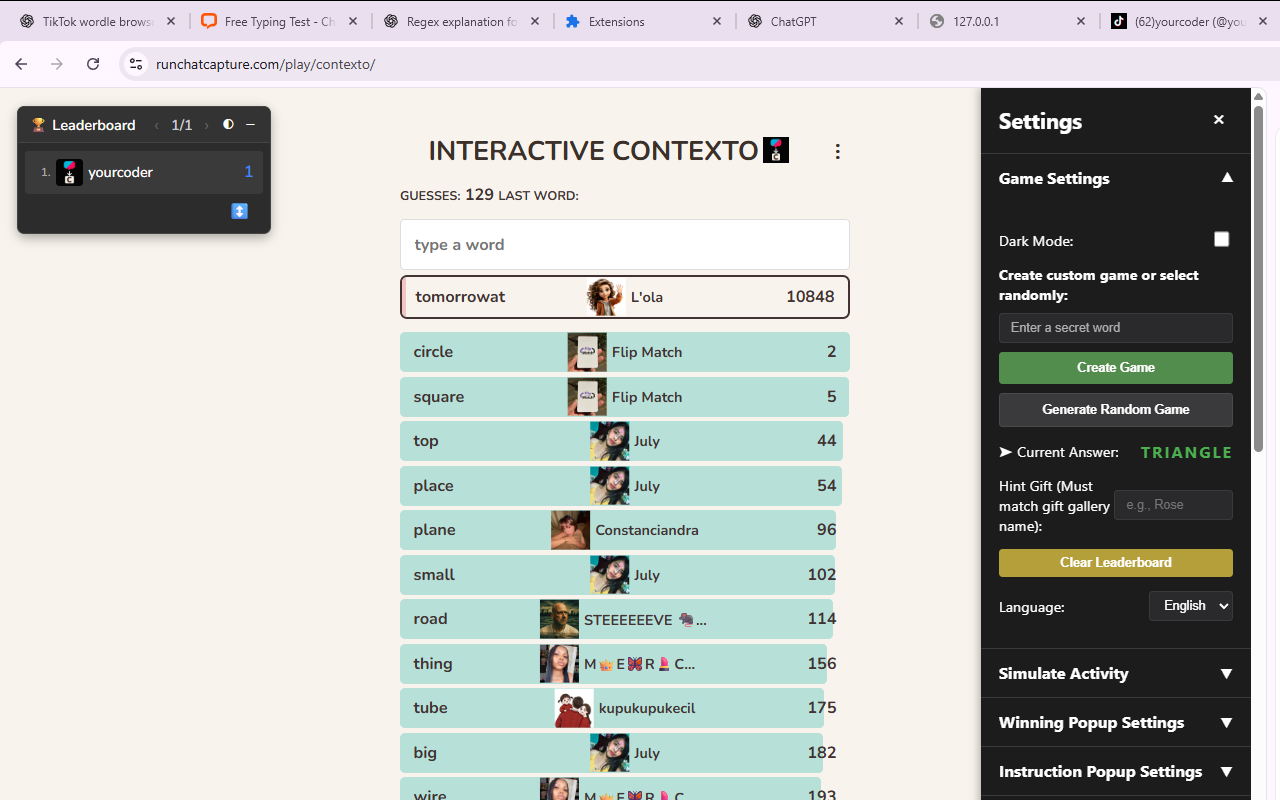Image resolution: width=1280 pixels, height=800 pixels.
Task: Switch to the 127.0.0.1 tab
Action: [x=1007, y=21]
